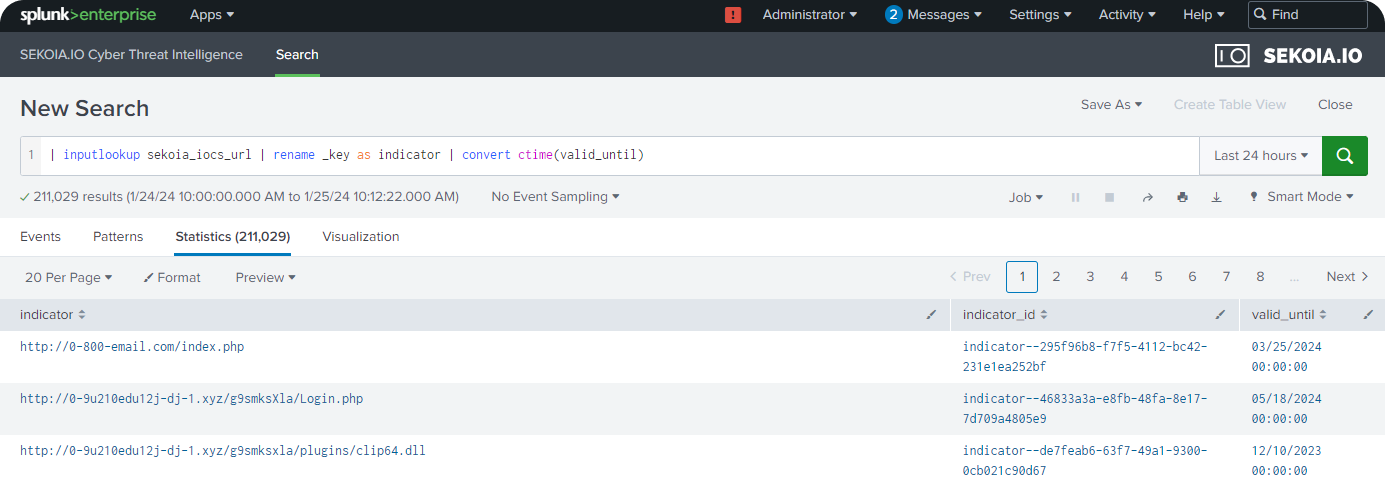Share the search job with arrow icon

pos(1147,197)
